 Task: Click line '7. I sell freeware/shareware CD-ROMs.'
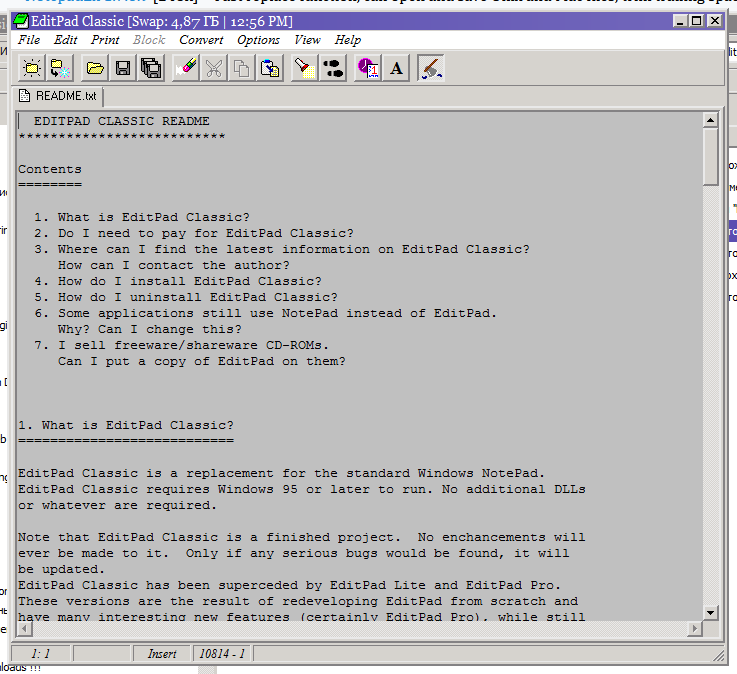181,345
